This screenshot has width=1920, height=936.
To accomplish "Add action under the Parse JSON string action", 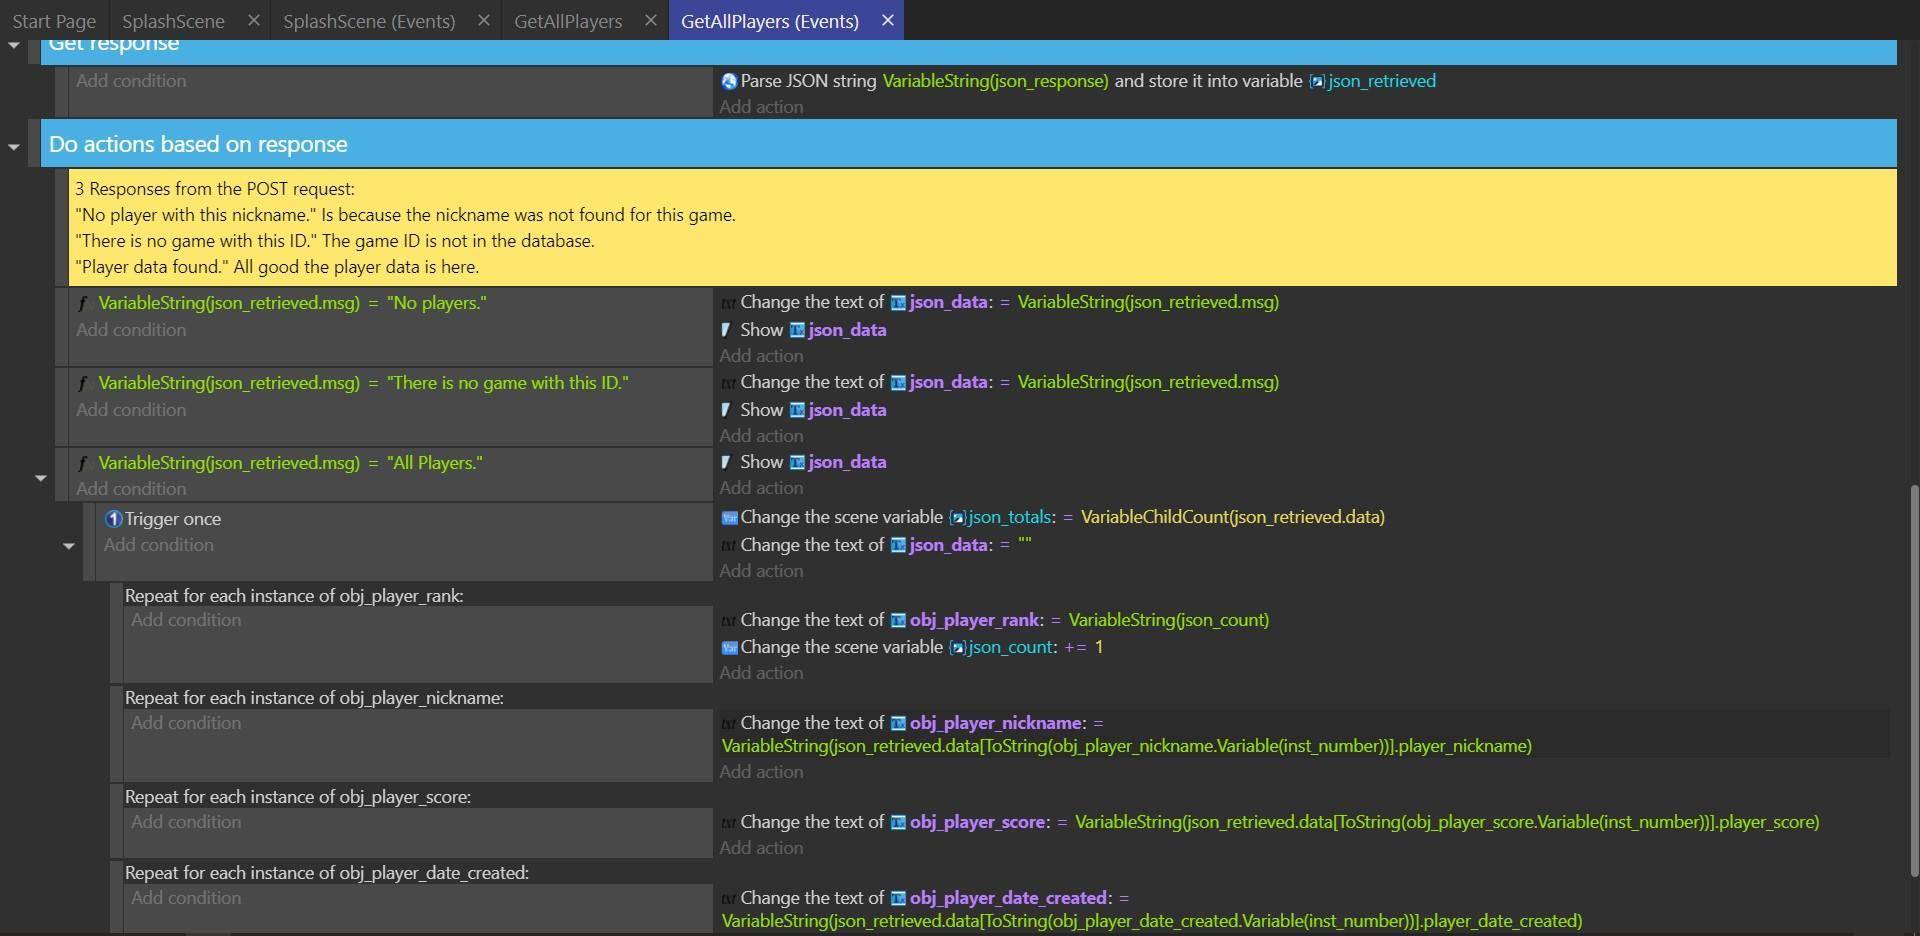I will pyautogui.click(x=761, y=107).
